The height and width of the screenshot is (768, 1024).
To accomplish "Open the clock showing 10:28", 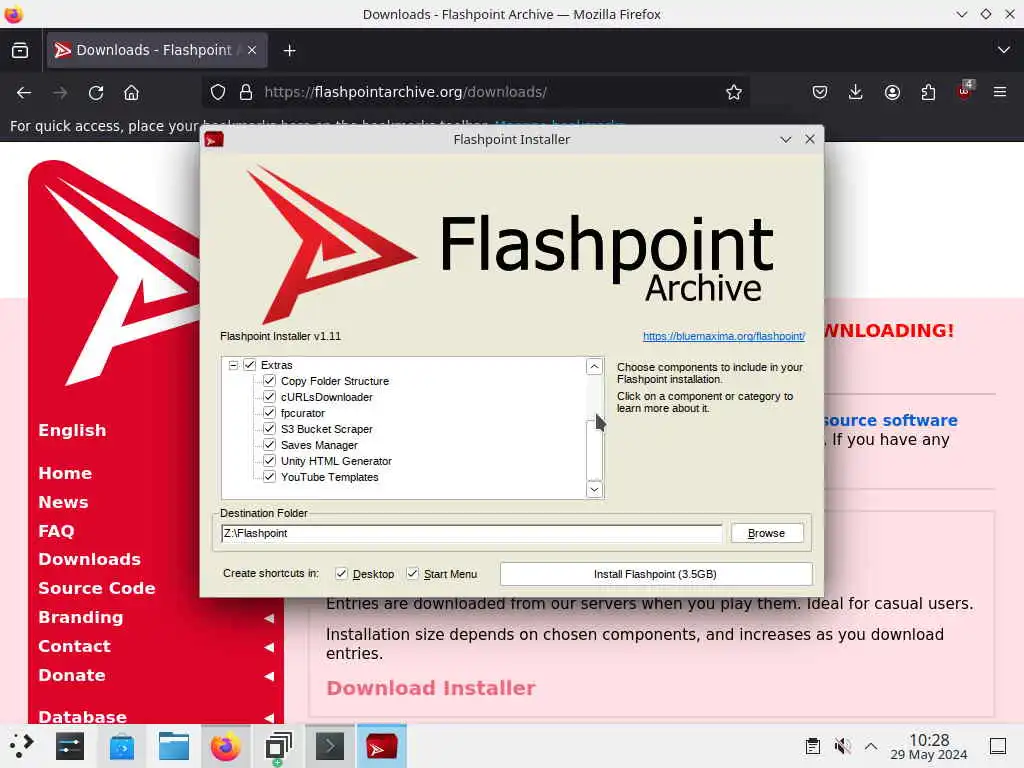I will (x=929, y=746).
